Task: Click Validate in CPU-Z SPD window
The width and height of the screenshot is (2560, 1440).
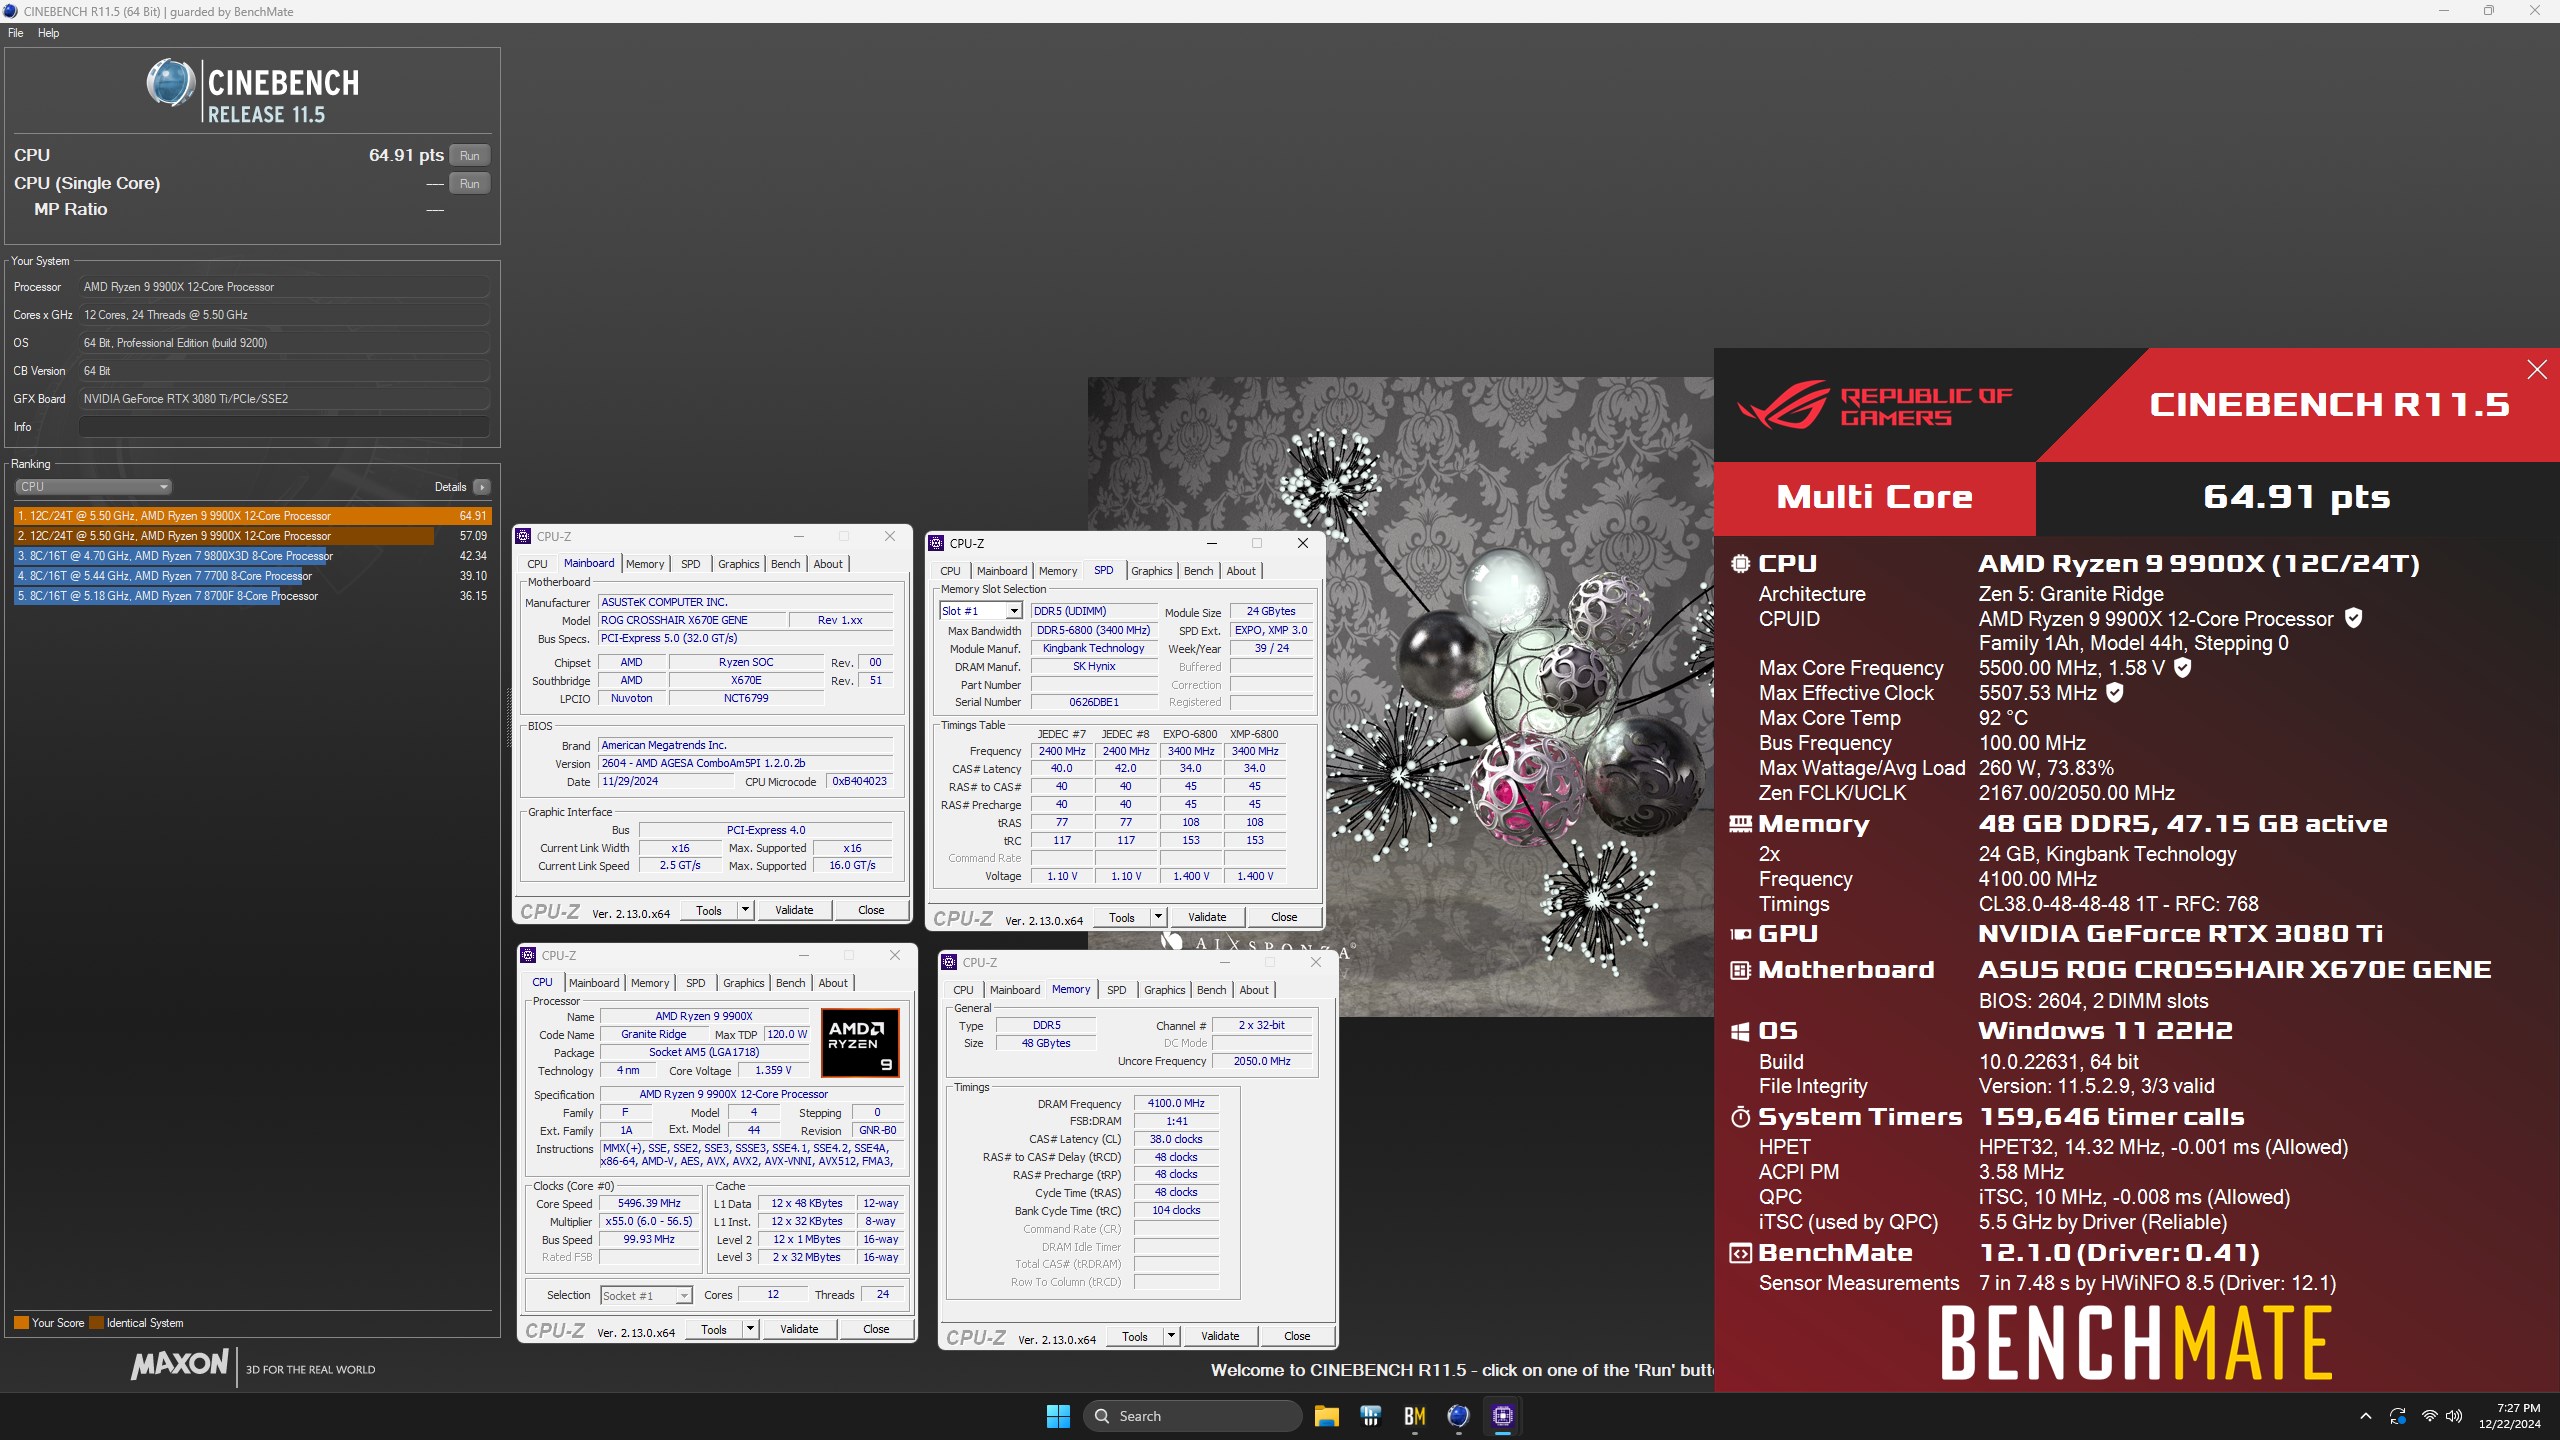Action: [1207, 917]
